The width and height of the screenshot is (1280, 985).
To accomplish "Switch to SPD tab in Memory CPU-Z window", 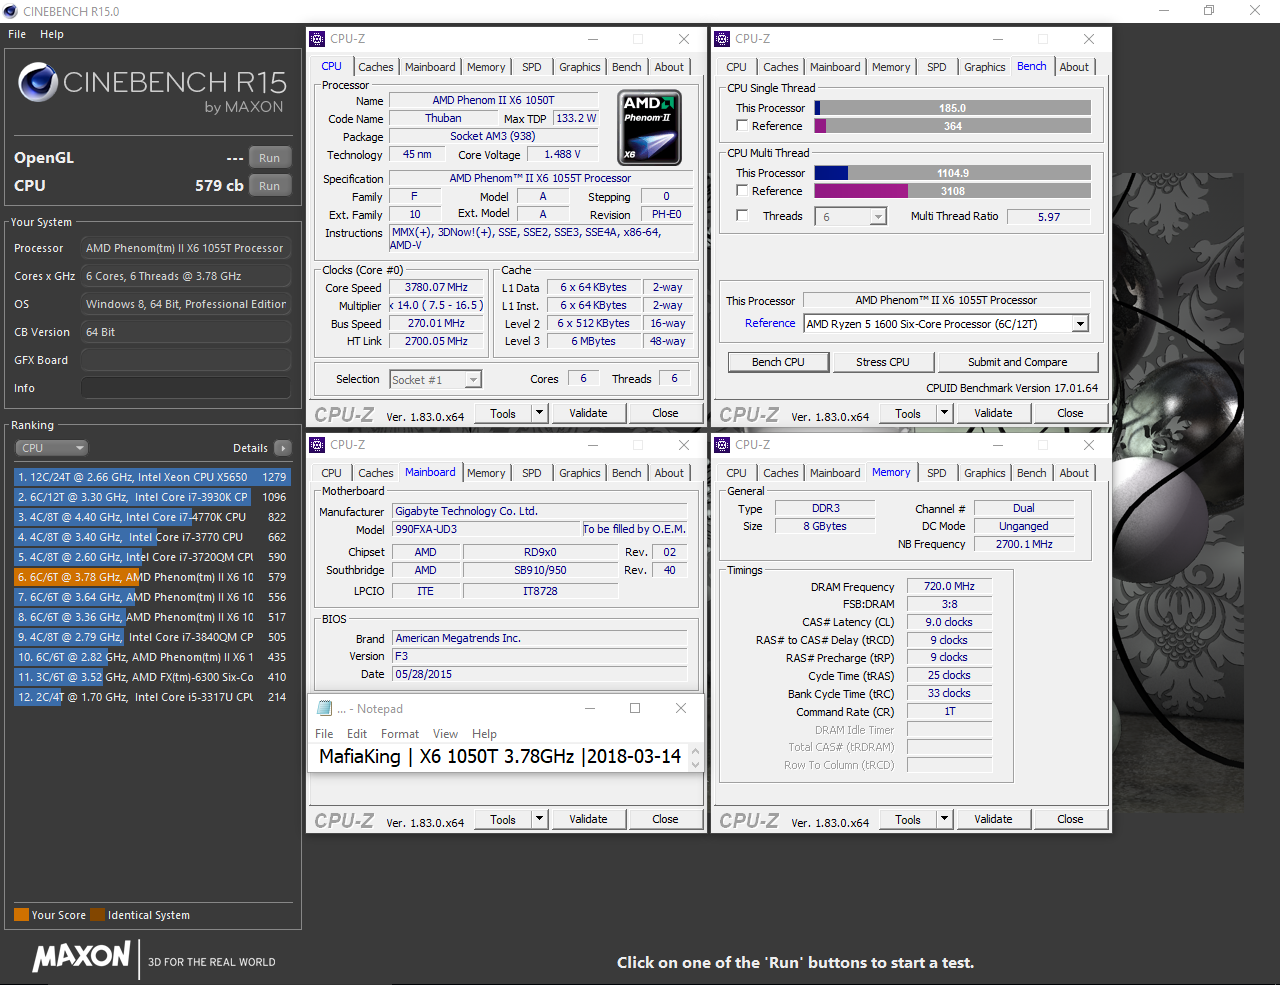I will coord(937,473).
